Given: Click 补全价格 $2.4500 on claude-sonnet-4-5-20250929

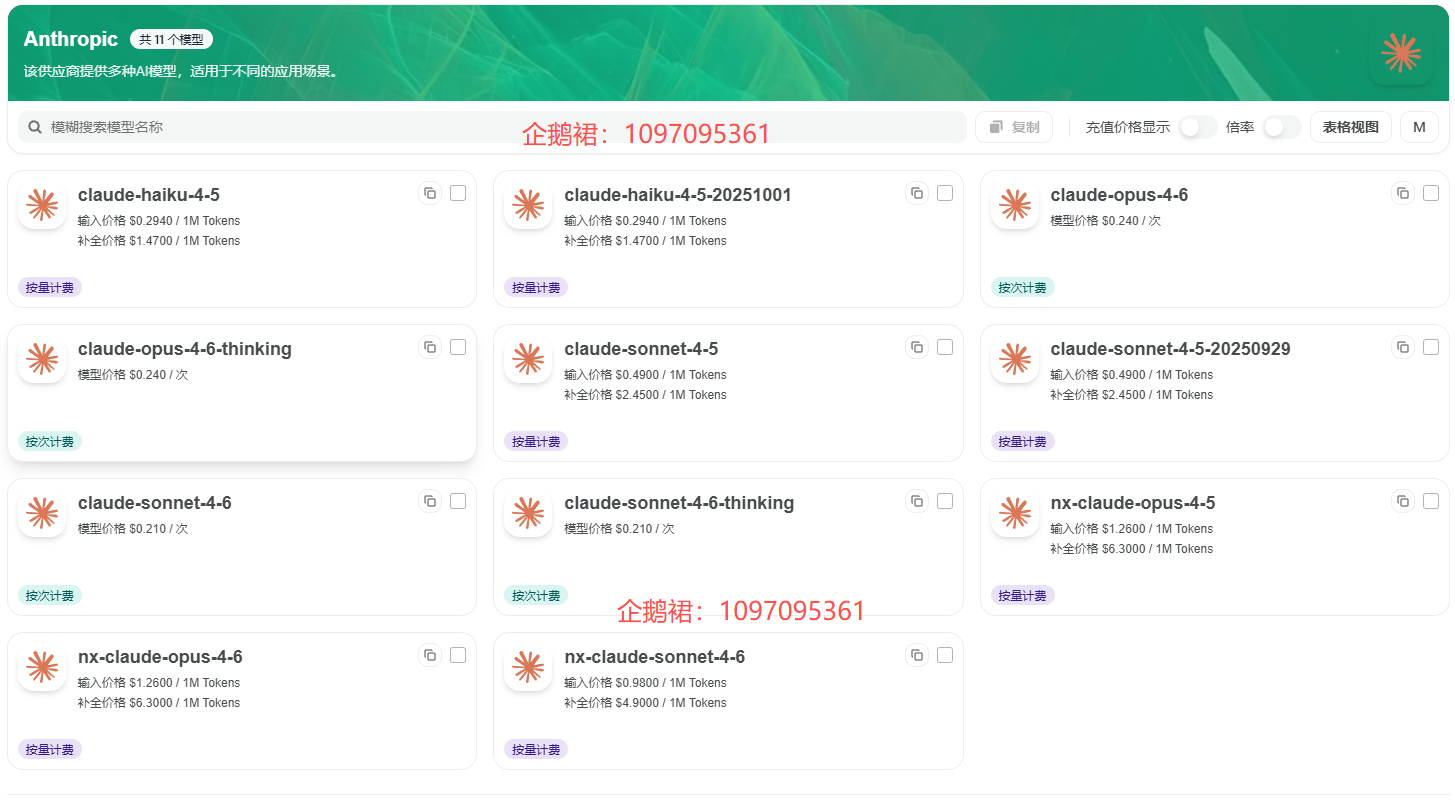Looking at the screenshot, I should point(1132,395).
